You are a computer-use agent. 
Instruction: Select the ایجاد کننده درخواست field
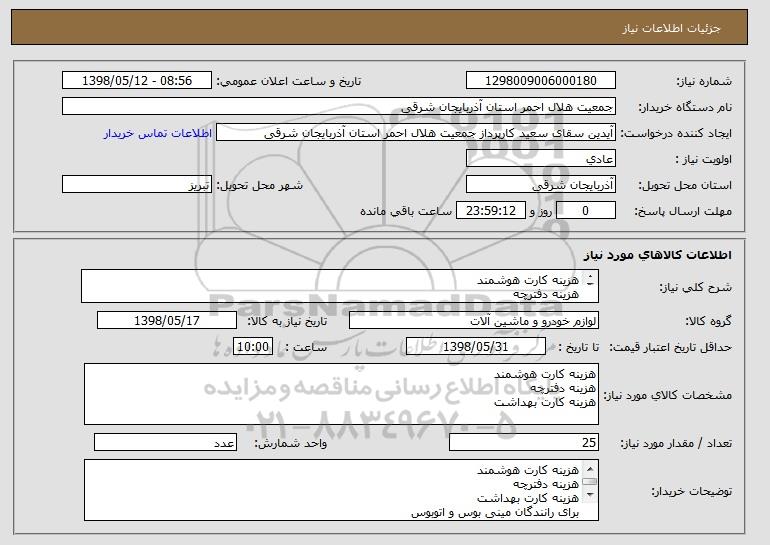click(x=416, y=133)
